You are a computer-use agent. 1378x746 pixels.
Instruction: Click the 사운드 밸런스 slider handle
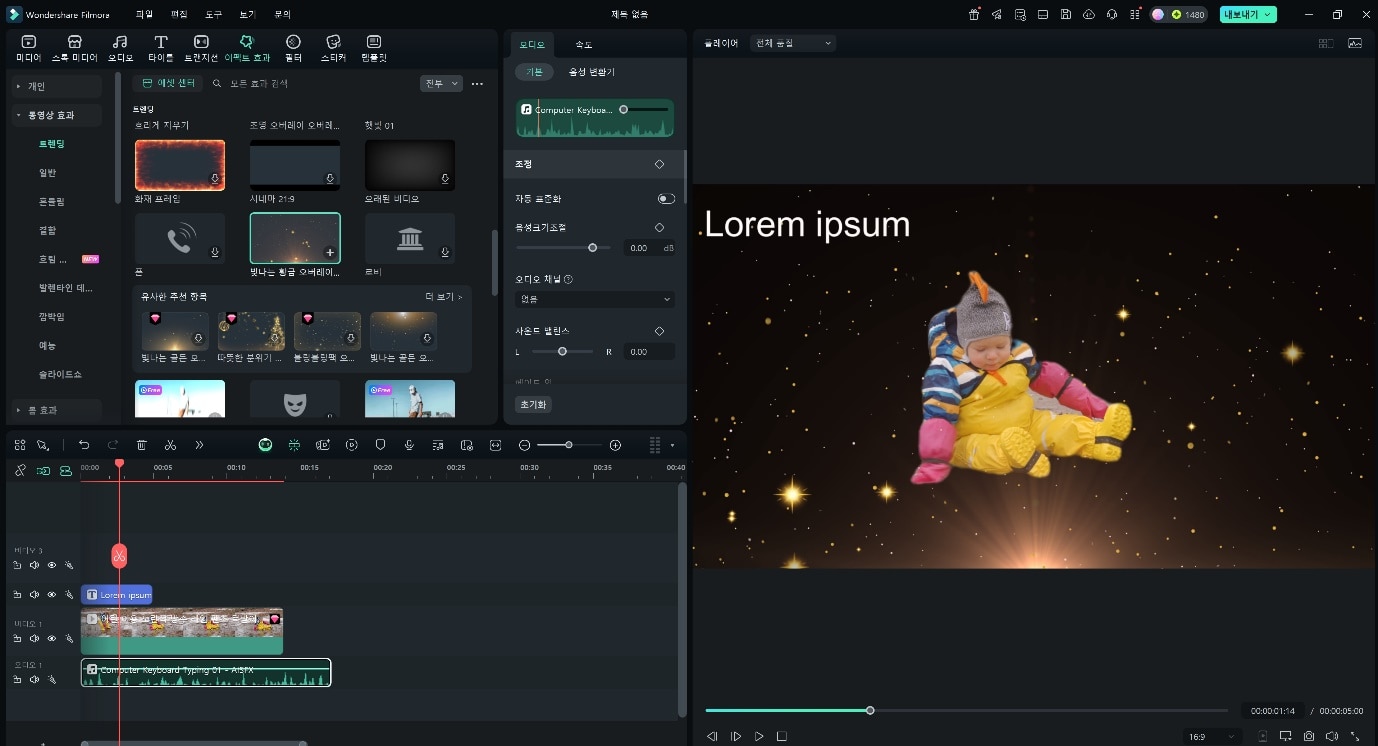562,351
